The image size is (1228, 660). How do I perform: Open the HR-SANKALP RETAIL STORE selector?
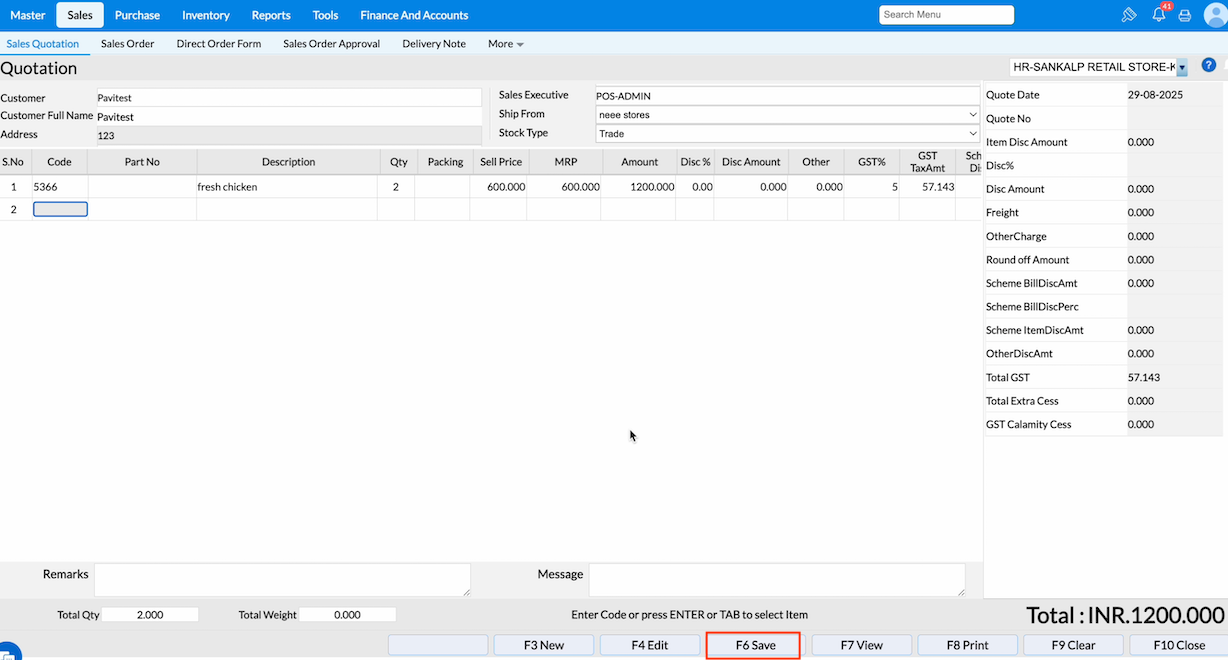1099,67
